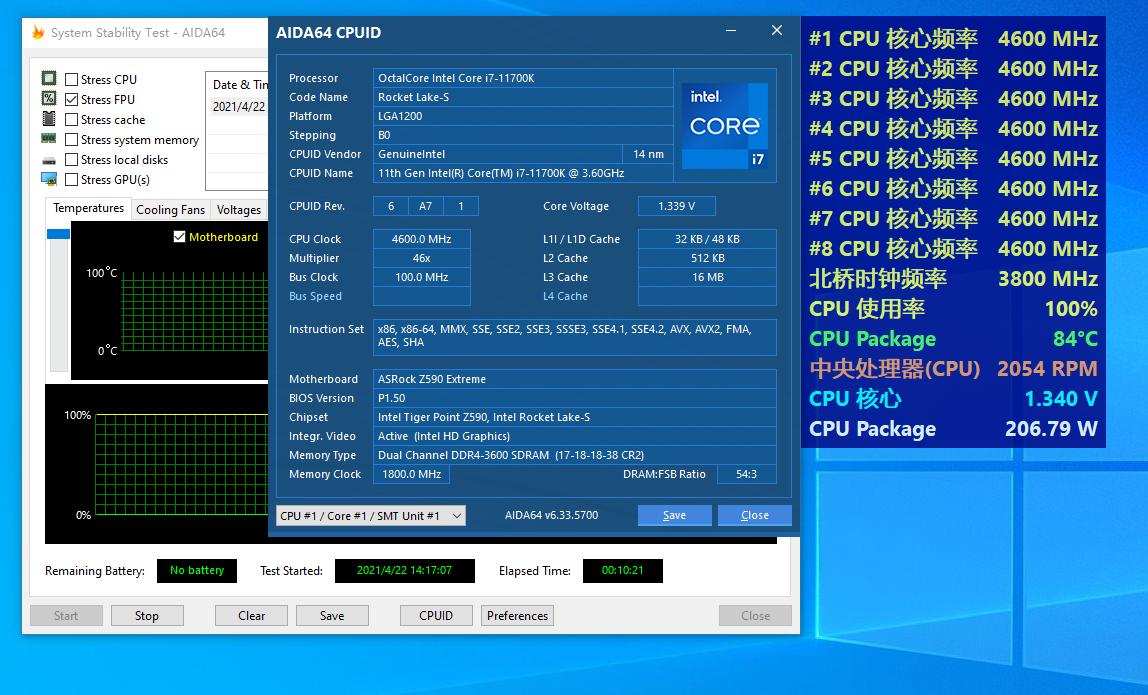Viewport: 1148px width, 695px height.
Task: Toggle the Motherboard temperature graph checkbox
Action: (x=179, y=237)
